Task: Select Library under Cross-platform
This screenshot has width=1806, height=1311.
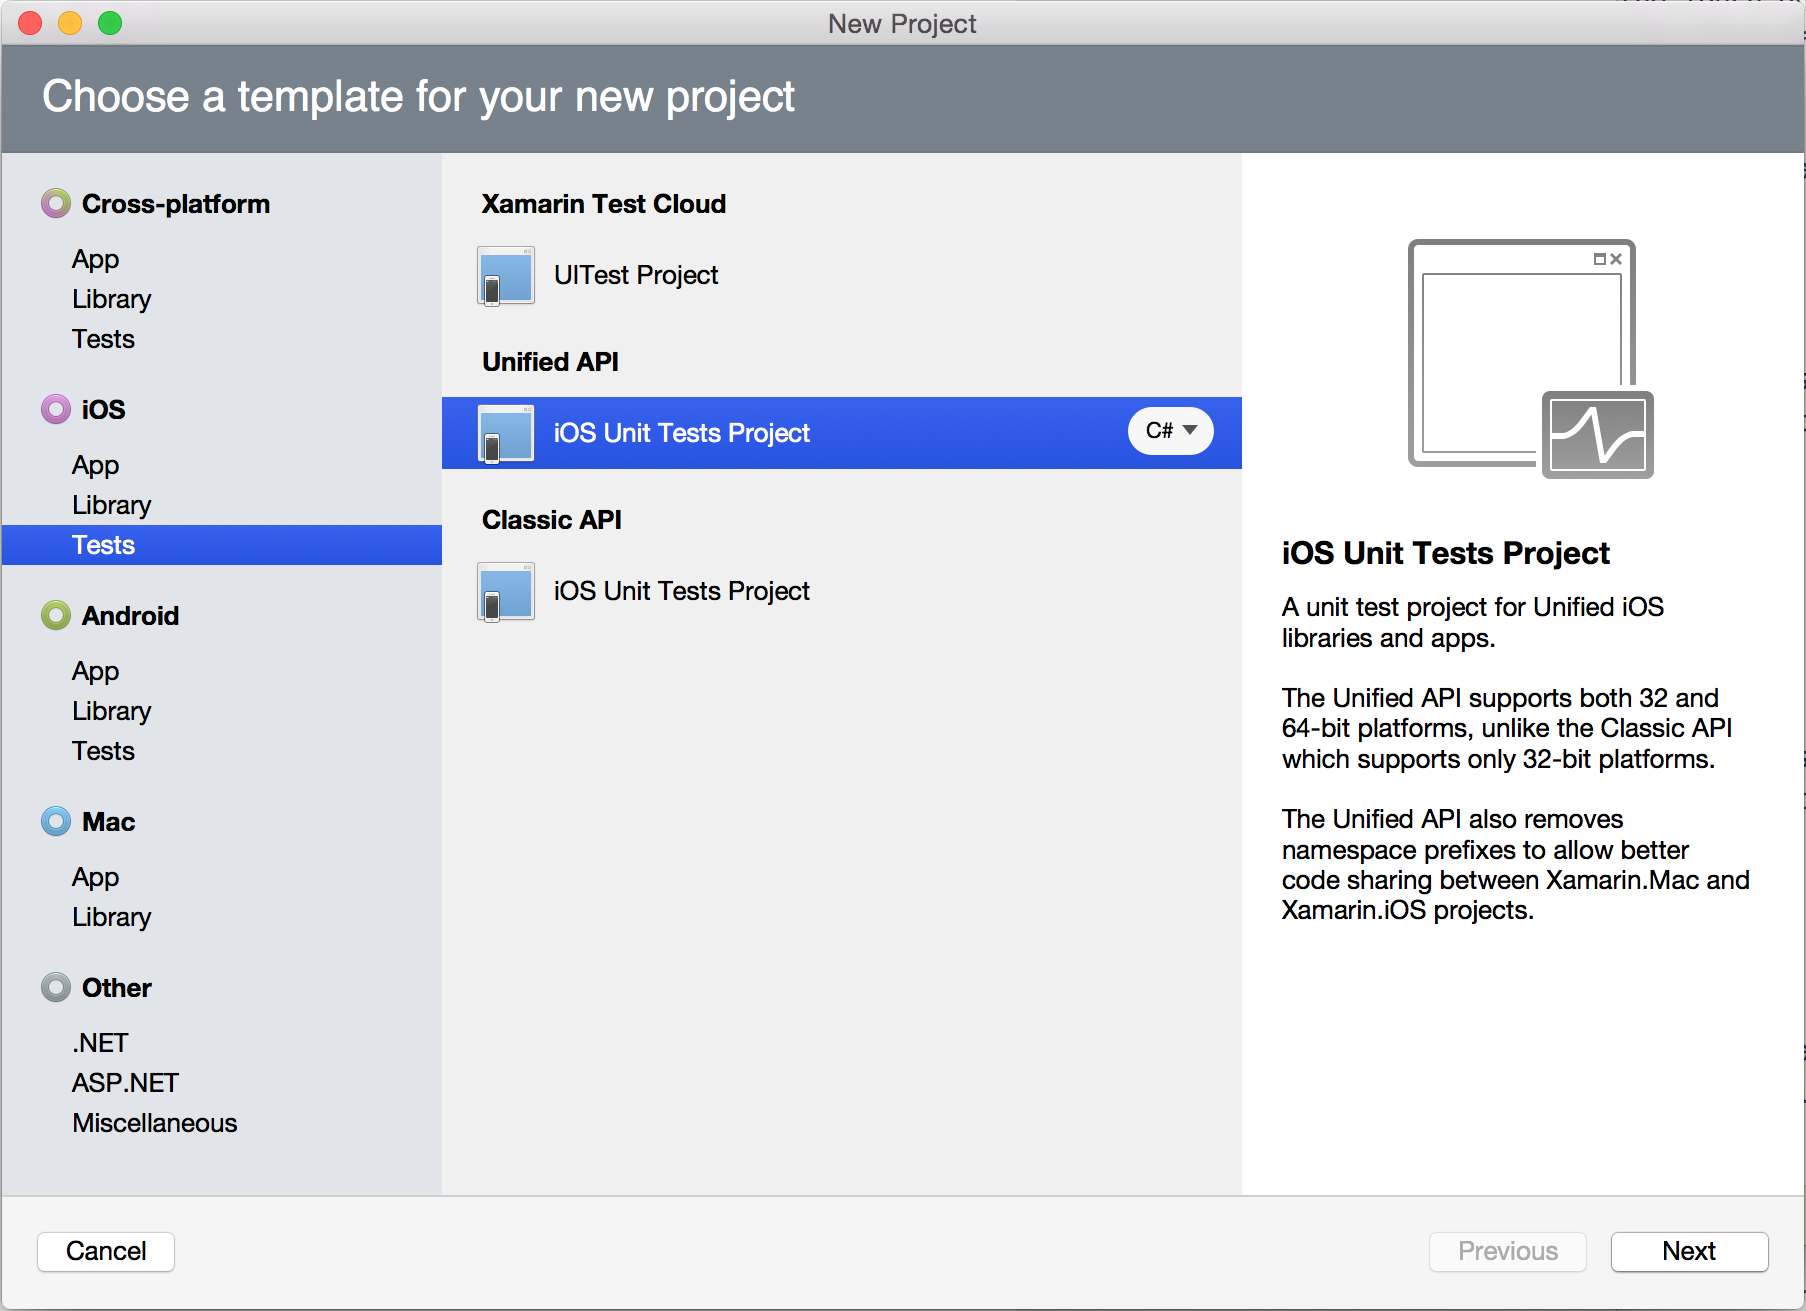Action: pos(112,299)
